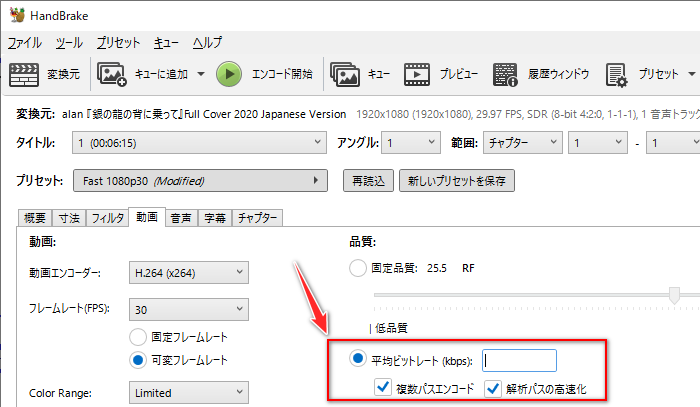This screenshot has width=700, height=407.
Task: Click the プリセット presets toolbar icon
Action: pos(617,75)
